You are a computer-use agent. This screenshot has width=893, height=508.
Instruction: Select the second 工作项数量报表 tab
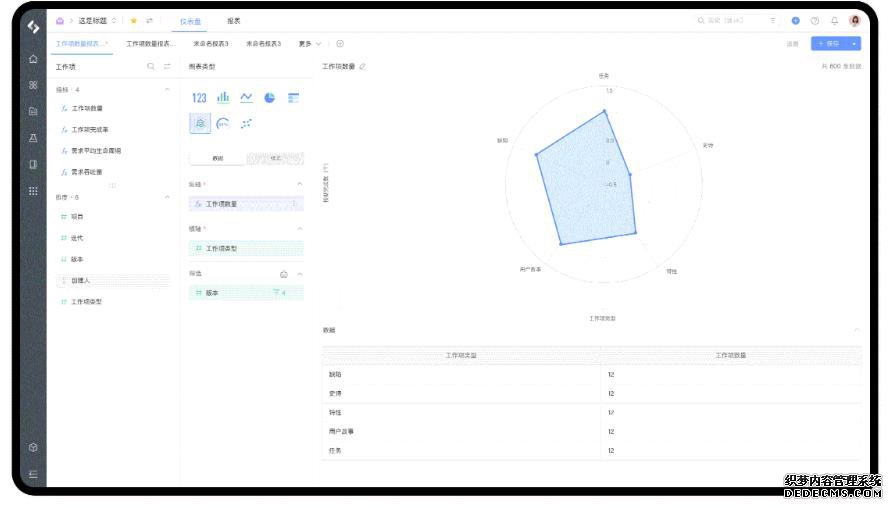(151, 44)
